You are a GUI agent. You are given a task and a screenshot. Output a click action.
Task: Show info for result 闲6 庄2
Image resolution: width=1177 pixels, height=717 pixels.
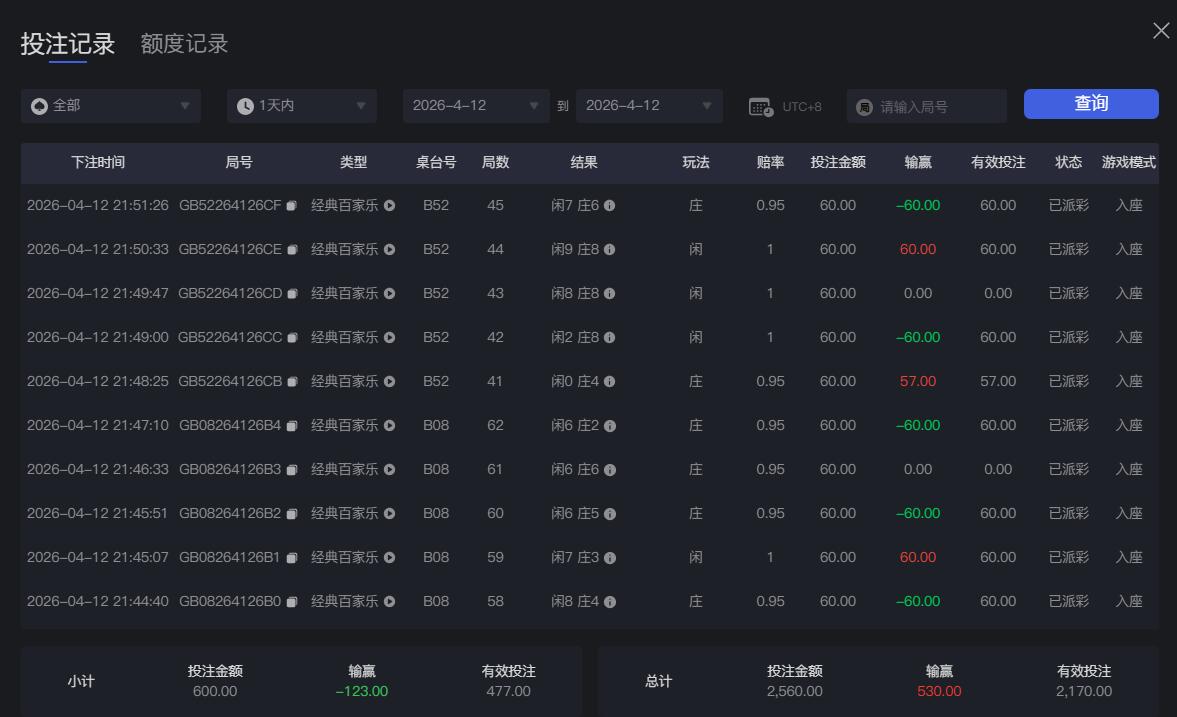[611, 425]
